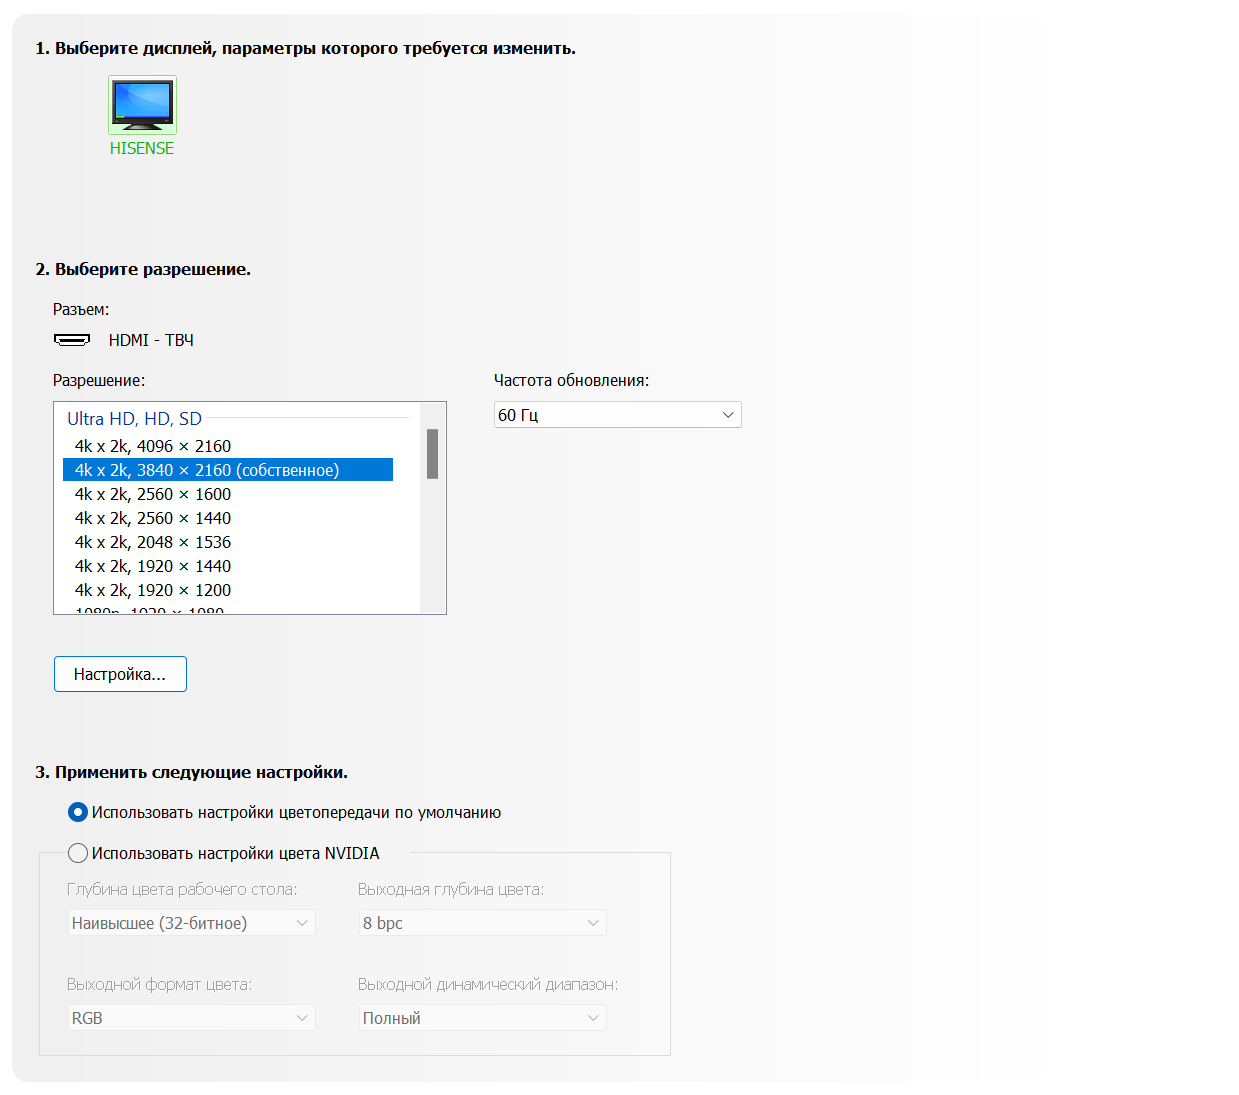Viewport: 1239px width, 1095px height.
Task: Pick the 1920 × 1200 resolution option
Action: pyautogui.click(x=153, y=590)
